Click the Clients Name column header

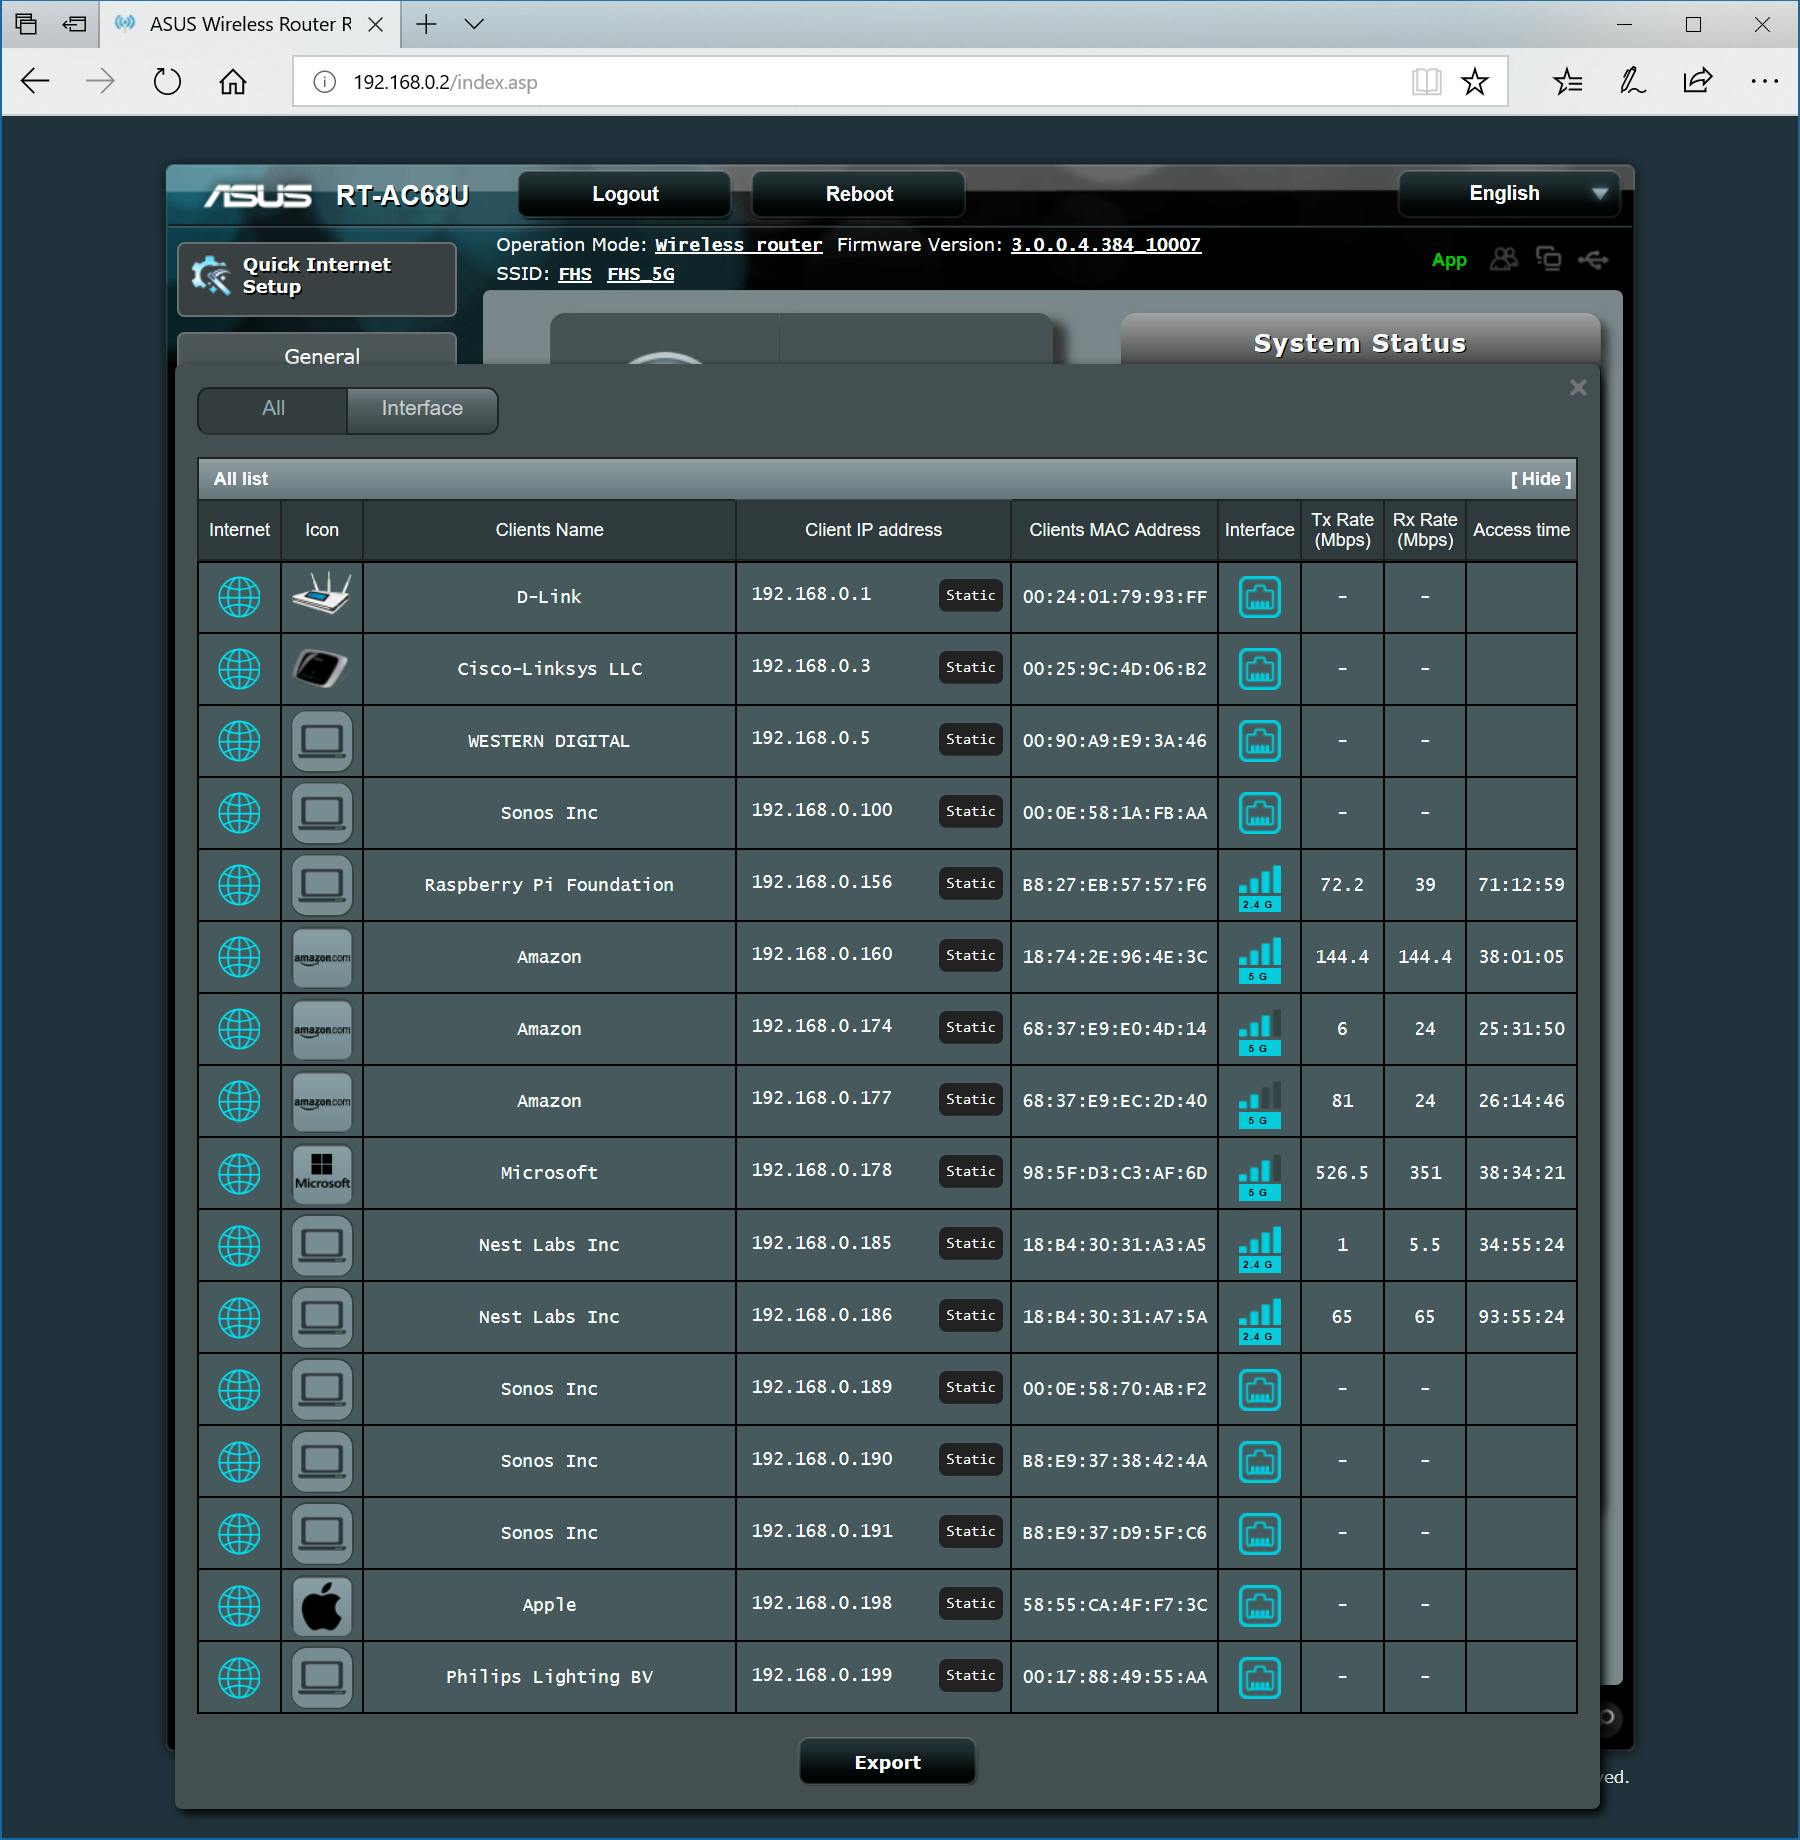tap(549, 530)
